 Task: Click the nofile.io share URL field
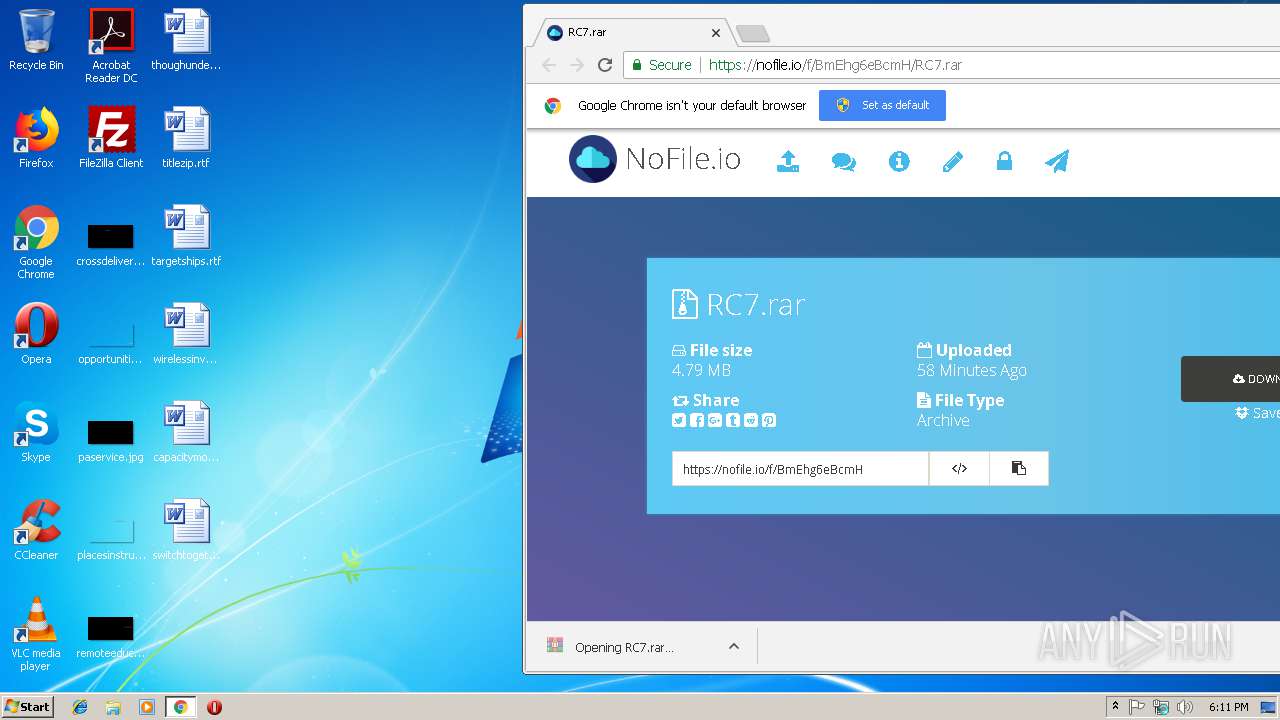pyautogui.click(x=800, y=468)
